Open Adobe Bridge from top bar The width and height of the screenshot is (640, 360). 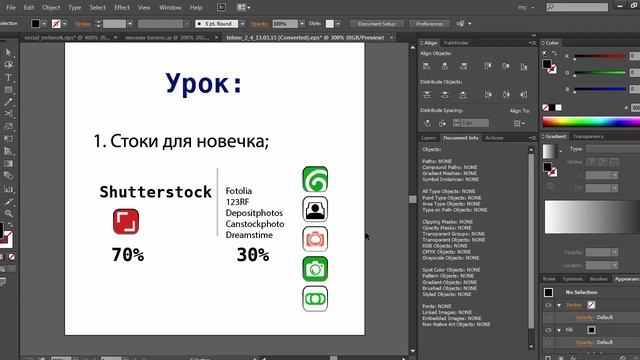tap(221, 7)
